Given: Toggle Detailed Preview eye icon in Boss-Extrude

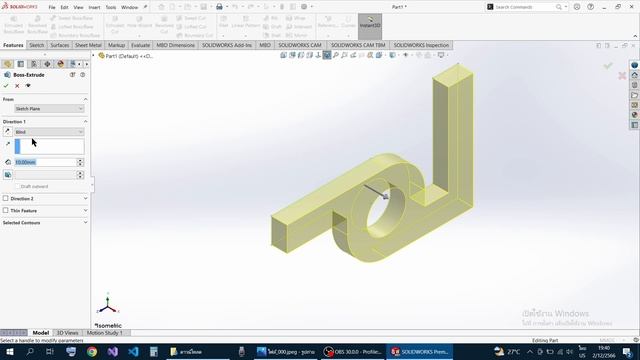Looking at the screenshot, I should (x=28, y=86).
